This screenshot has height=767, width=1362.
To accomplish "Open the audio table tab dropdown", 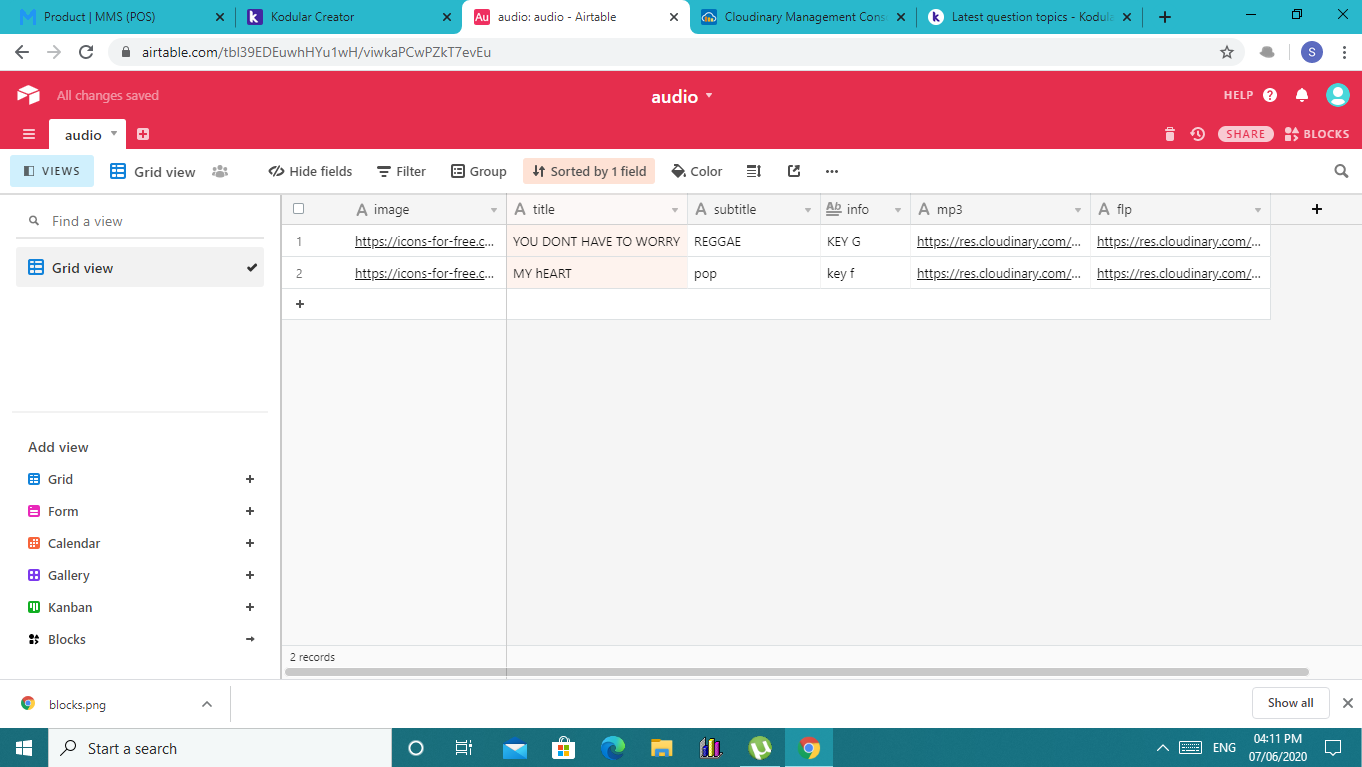I will (114, 132).
